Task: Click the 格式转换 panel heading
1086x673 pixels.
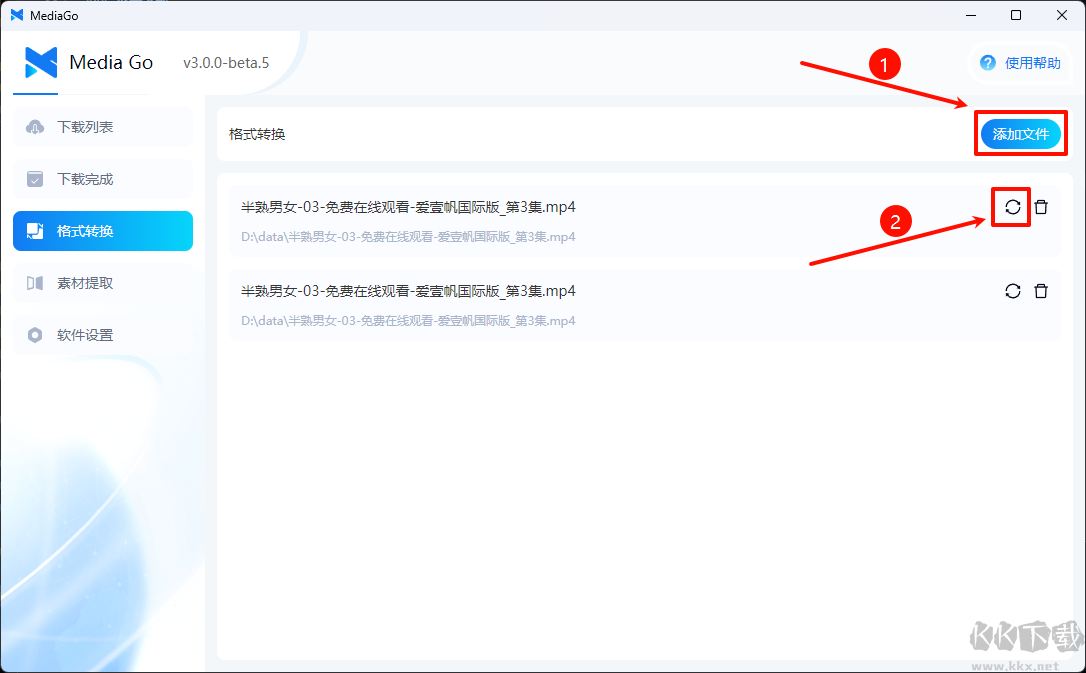Action: click(x=257, y=134)
